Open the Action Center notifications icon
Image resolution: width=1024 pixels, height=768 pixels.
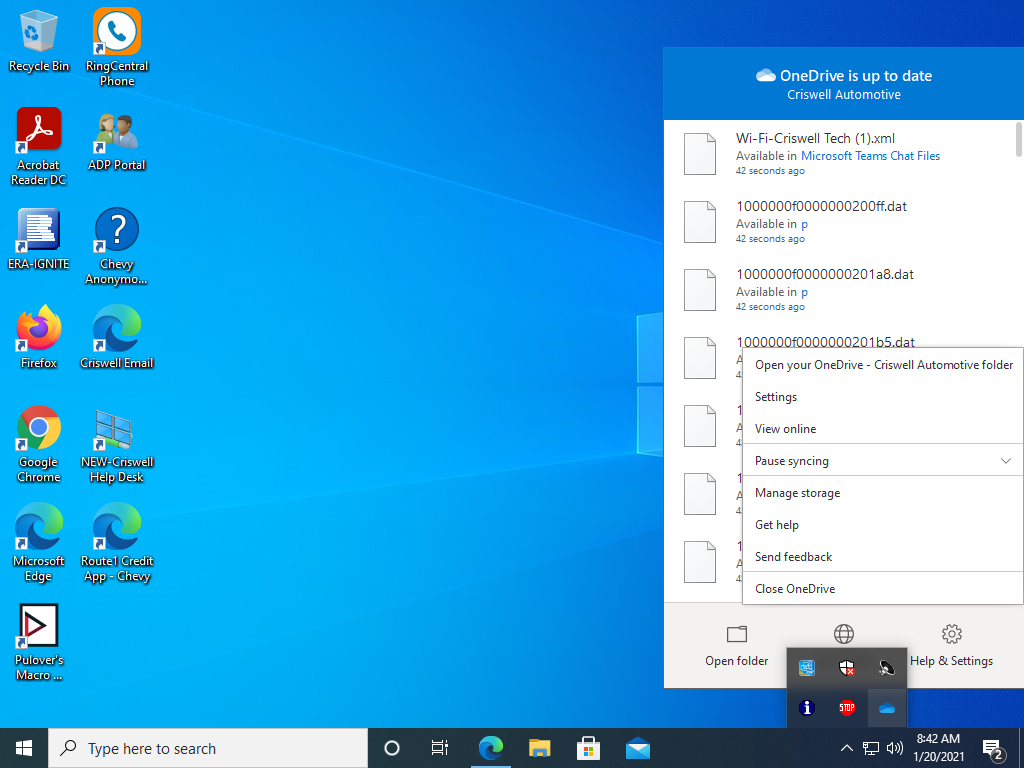(993, 749)
